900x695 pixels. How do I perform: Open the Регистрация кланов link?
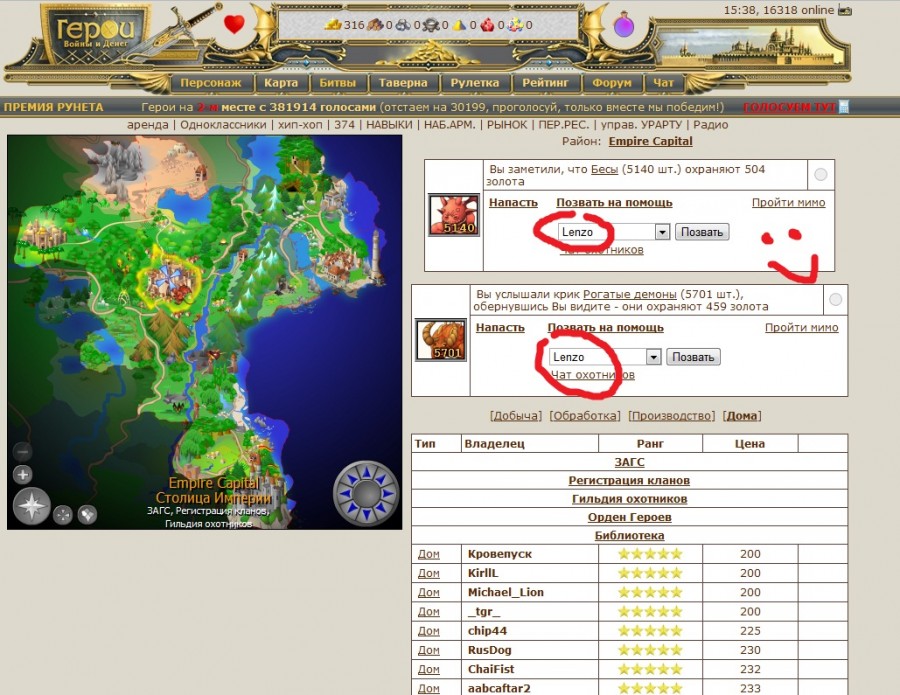tap(629, 480)
